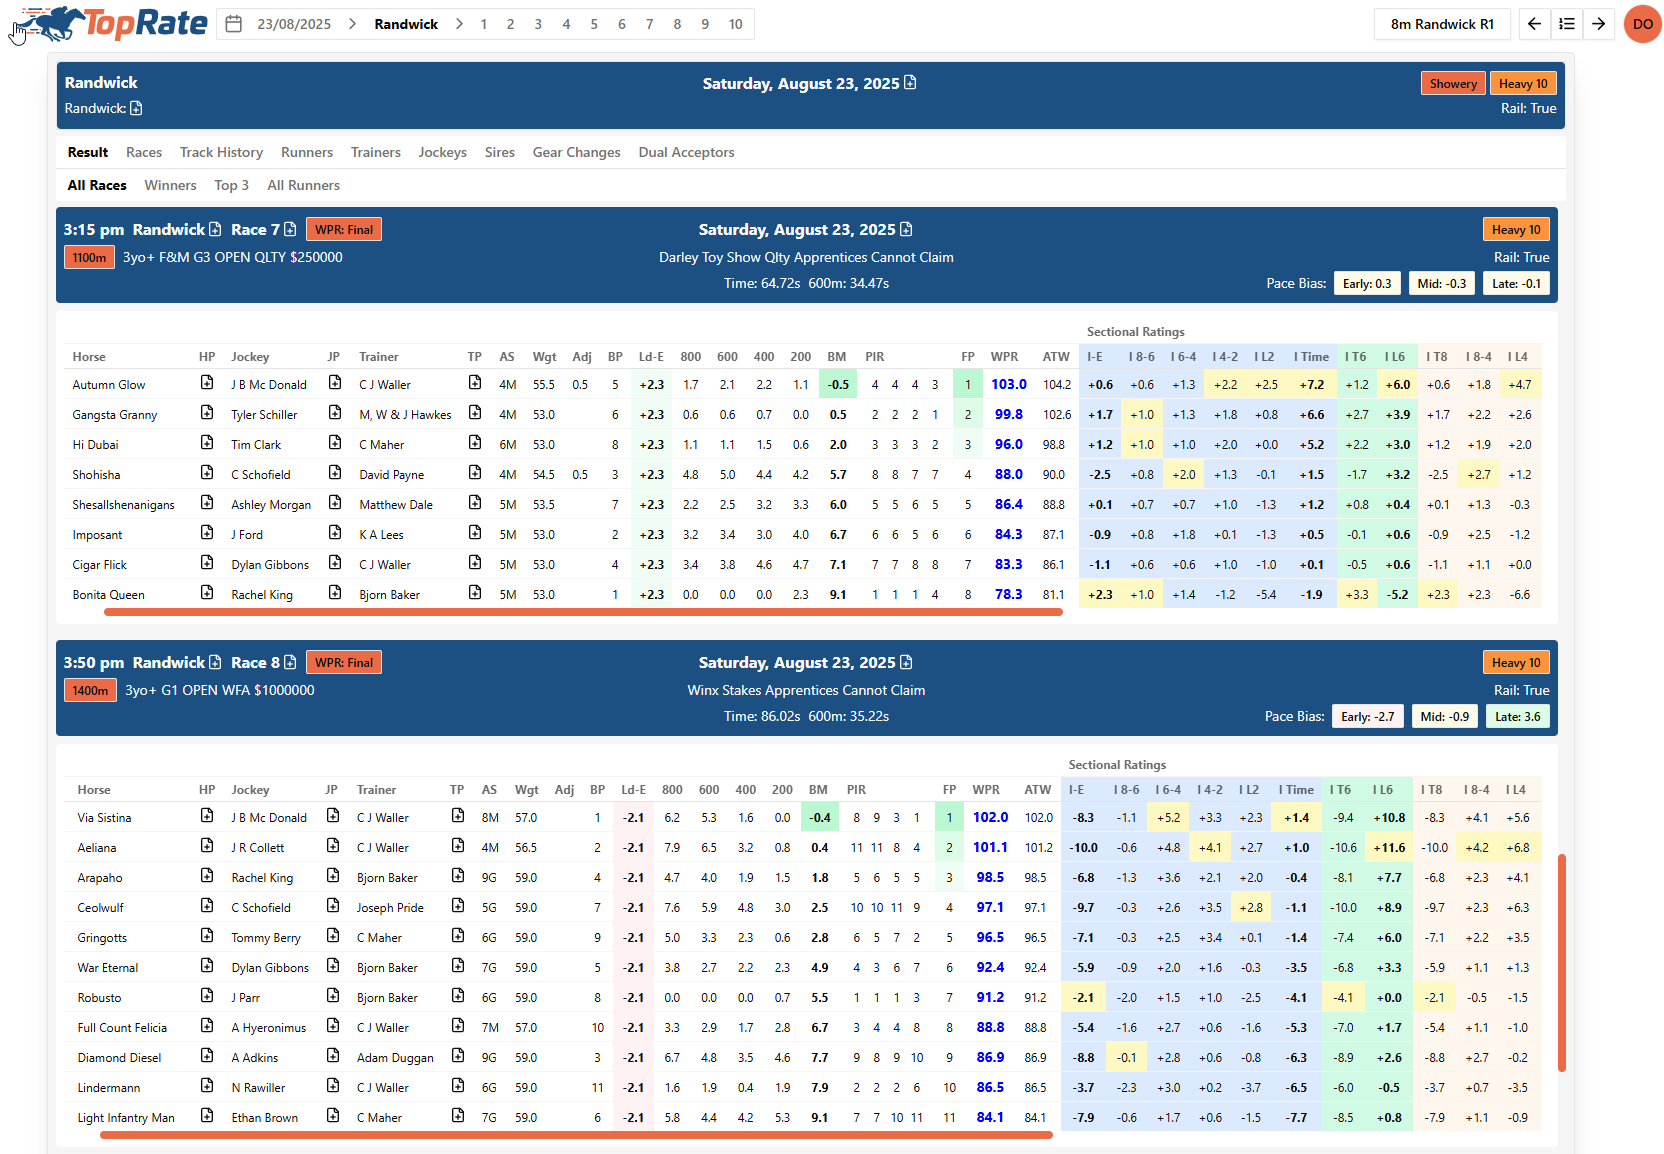This screenshot has width=1664, height=1154.
Task: Expand the chevron after the date 23/08/2025
Action: click(x=352, y=24)
